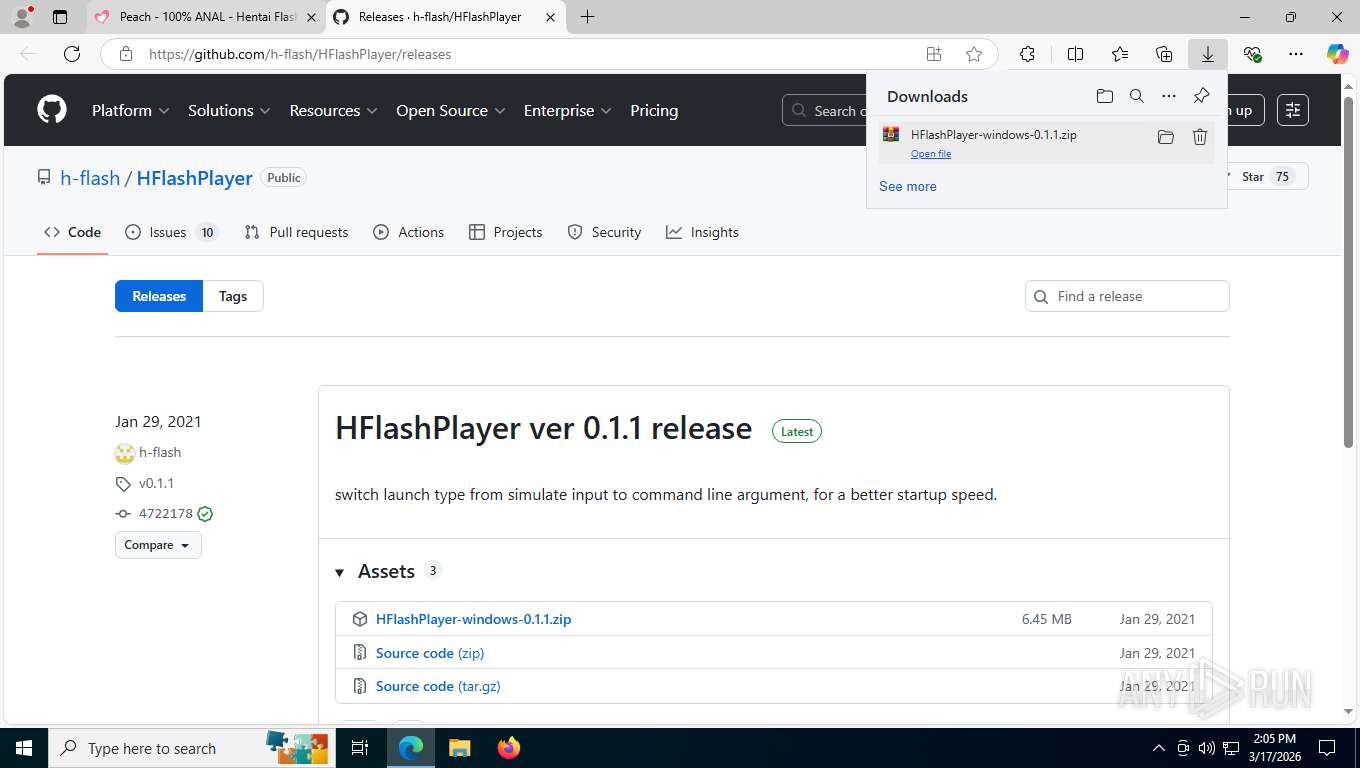
Task: Click the Windows taskbar search box
Action: 190,748
